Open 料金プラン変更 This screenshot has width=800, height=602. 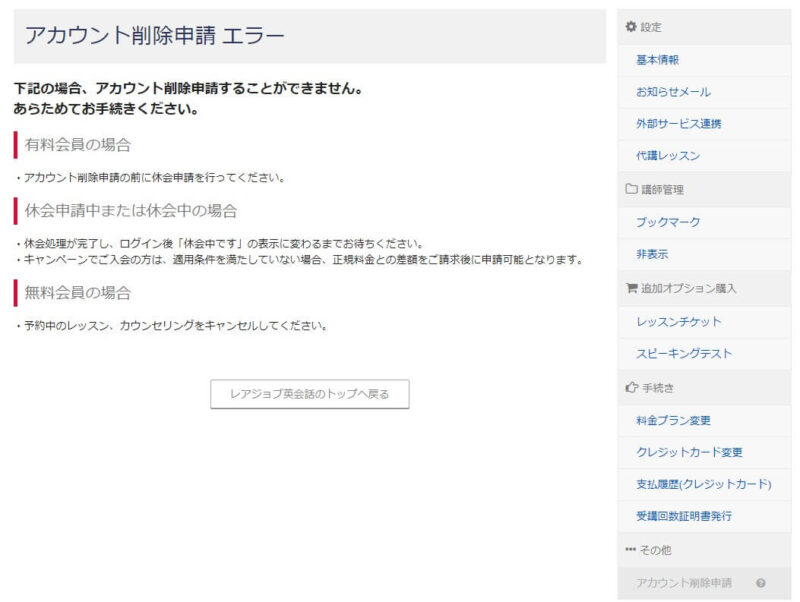pyautogui.click(x=704, y=421)
